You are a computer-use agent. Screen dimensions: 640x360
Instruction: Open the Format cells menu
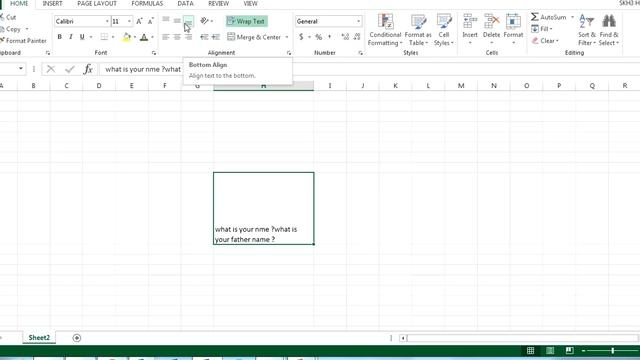click(513, 29)
